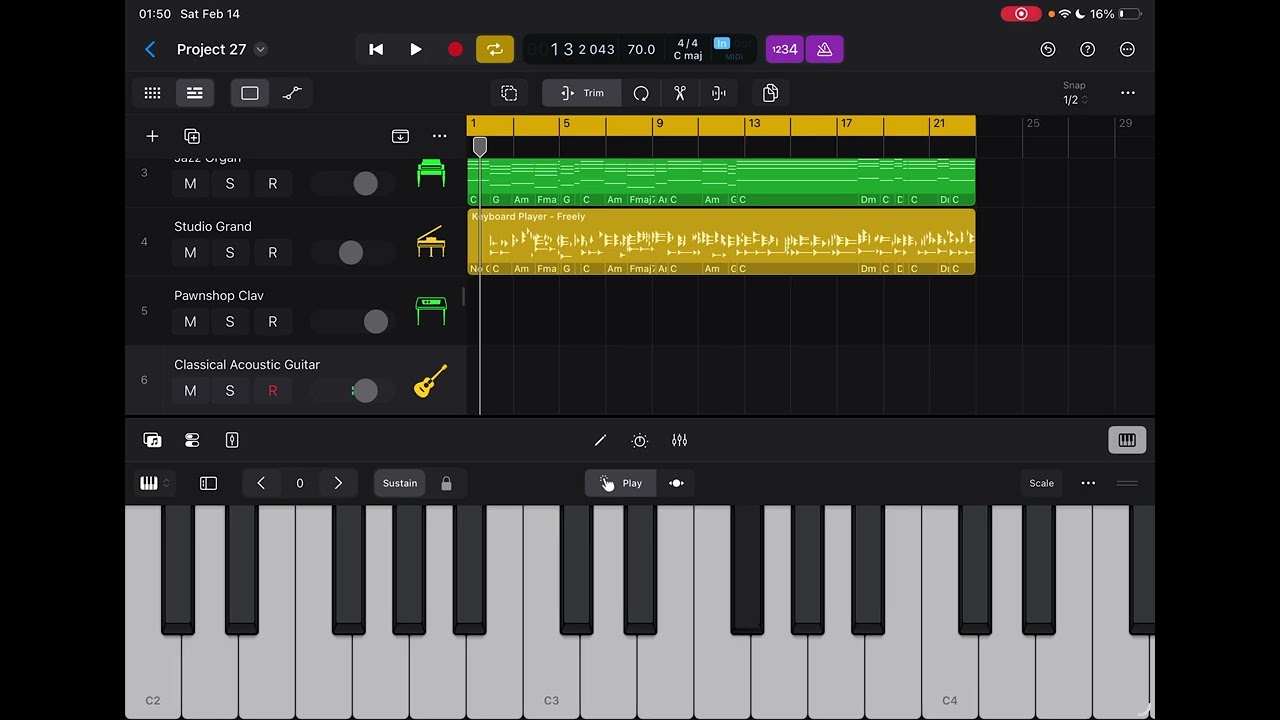1280x720 pixels.
Task: Show the automation curve view
Action: coord(292,93)
